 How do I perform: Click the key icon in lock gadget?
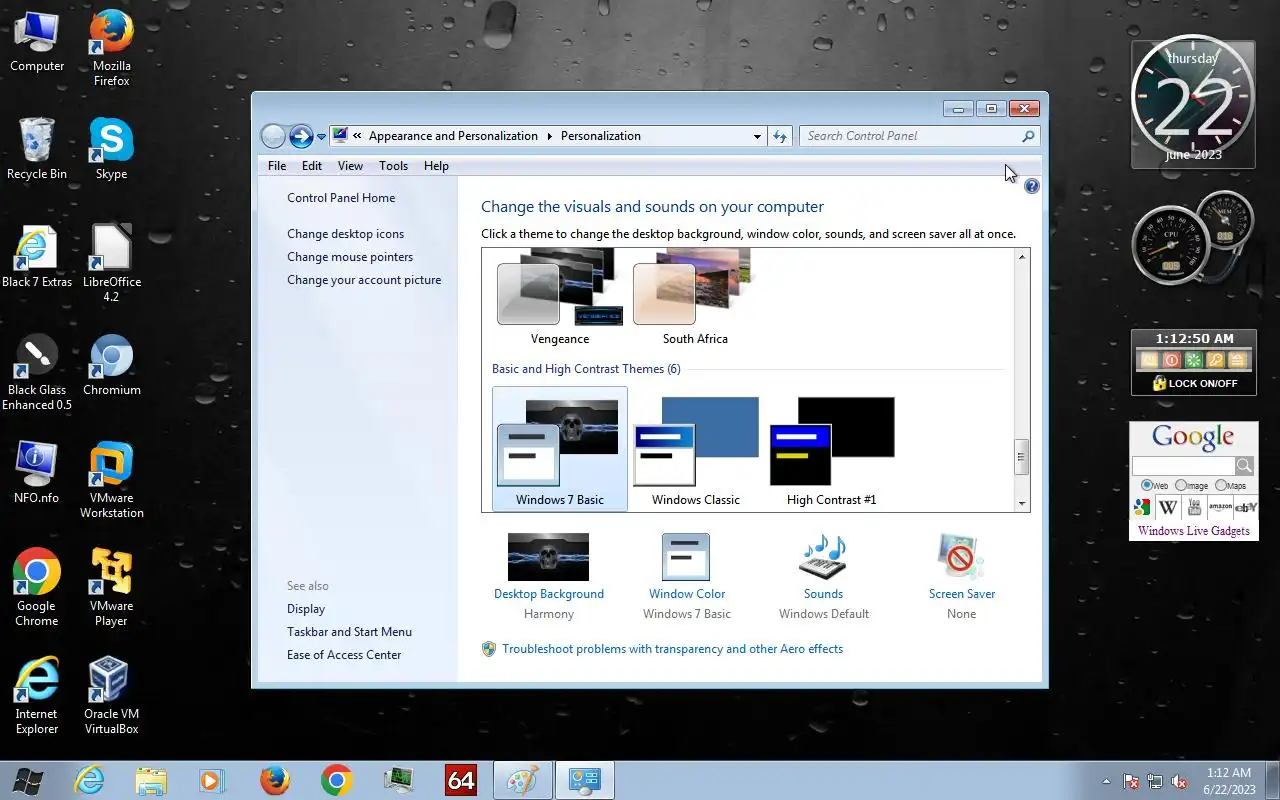click(x=1216, y=360)
